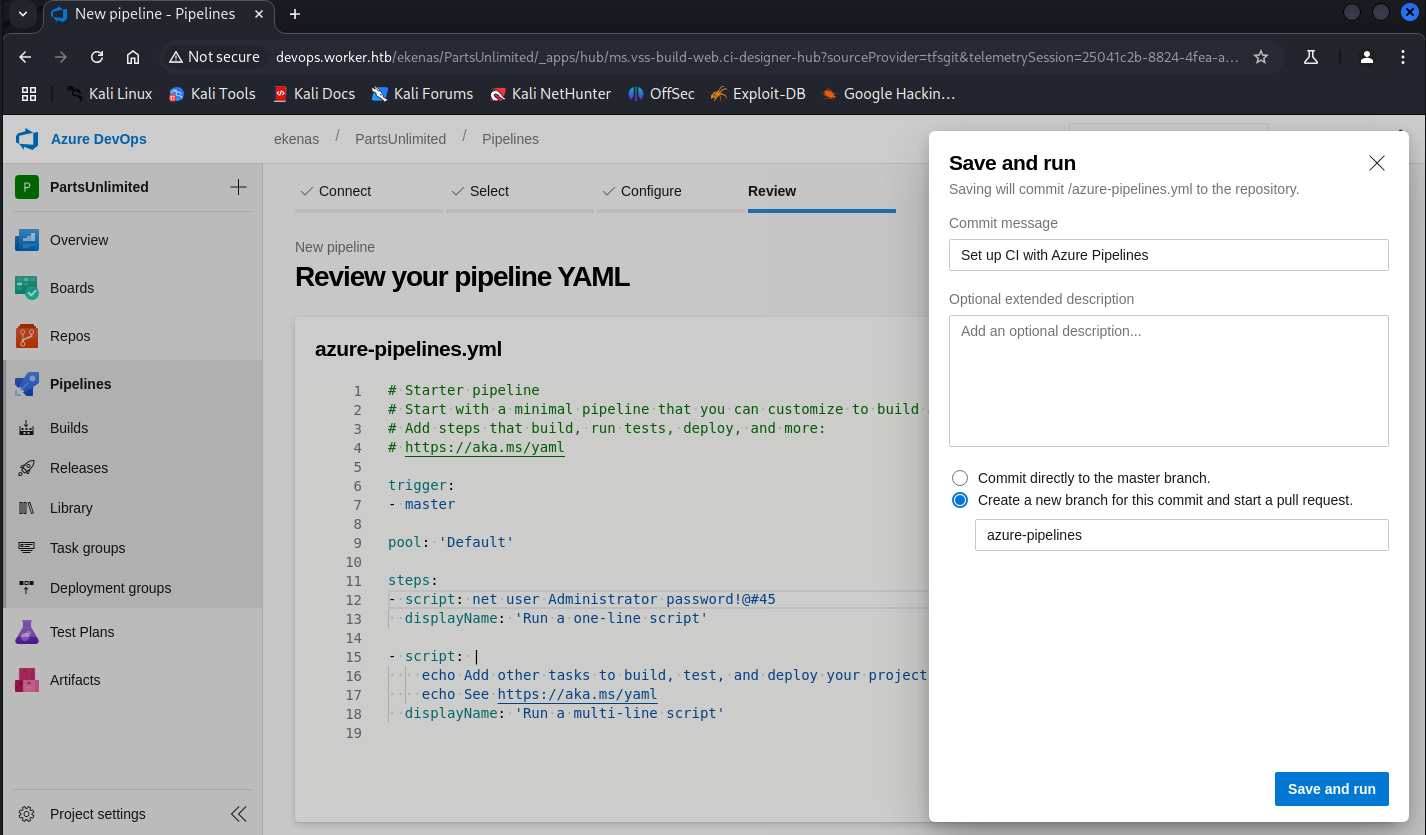Open the Kali Linux bookmark
1426x835 pixels.
[109, 93]
